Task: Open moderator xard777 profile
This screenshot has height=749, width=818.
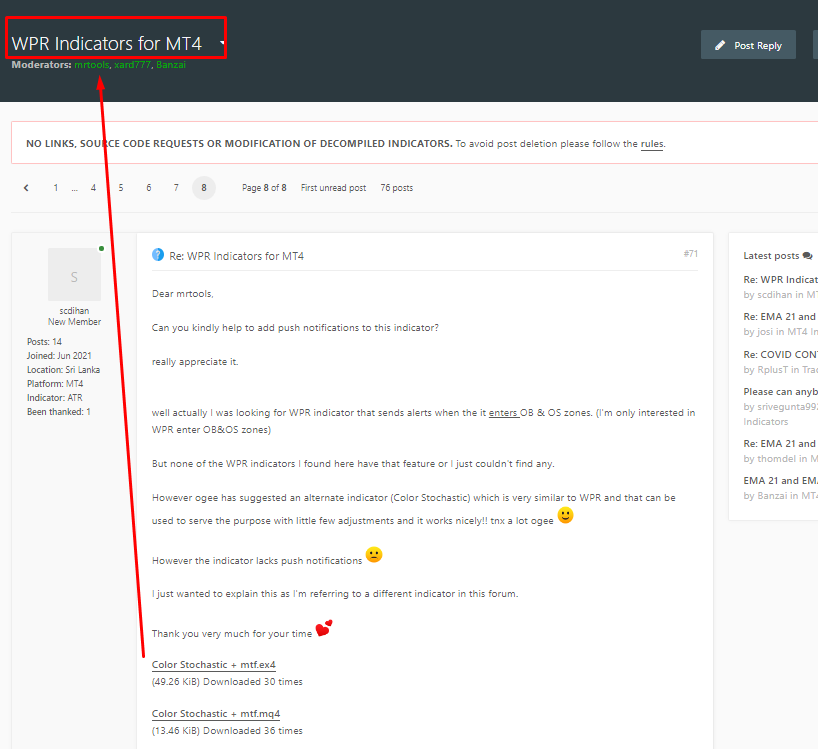Action: (x=133, y=65)
